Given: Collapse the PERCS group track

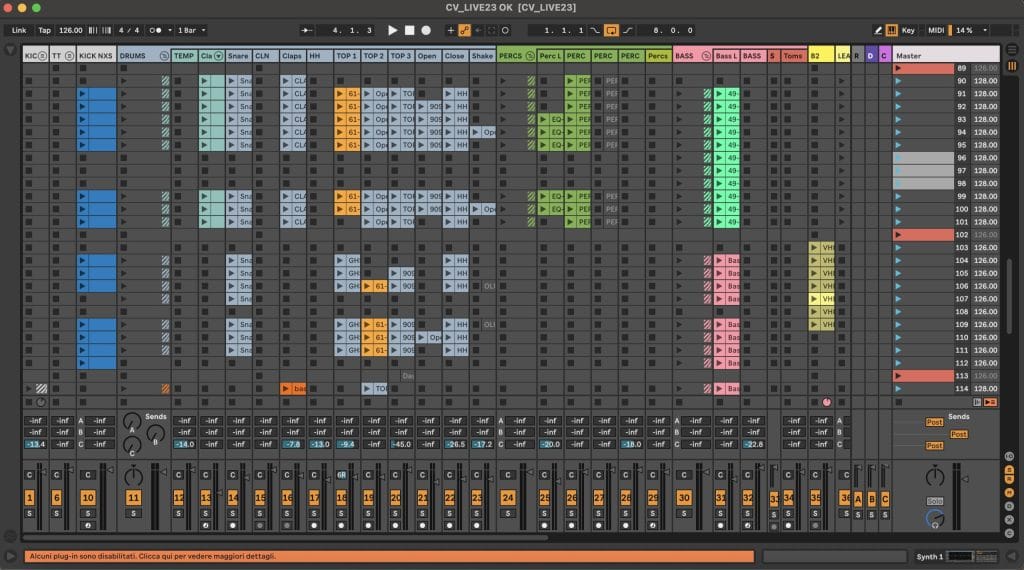Looking at the screenshot, I should tap(530, 56).
